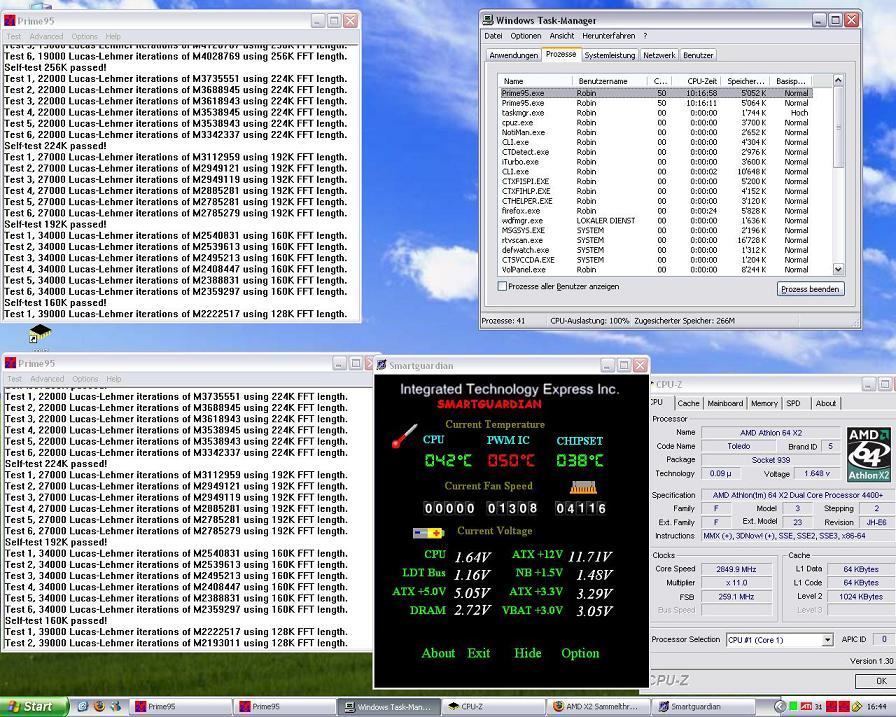Viewport: 896px width, 717px height.
Task: Click Hide in Smartguardian
Action: coord(527,654)
